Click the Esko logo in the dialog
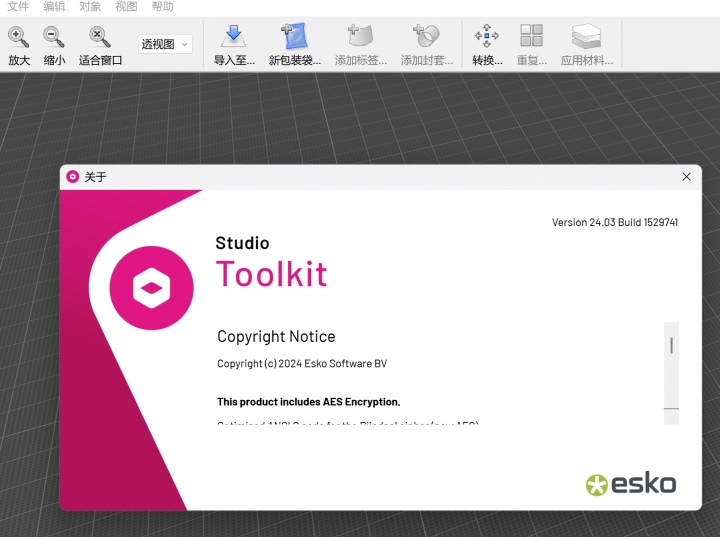720x537 pixels. (x=631, y=485)
